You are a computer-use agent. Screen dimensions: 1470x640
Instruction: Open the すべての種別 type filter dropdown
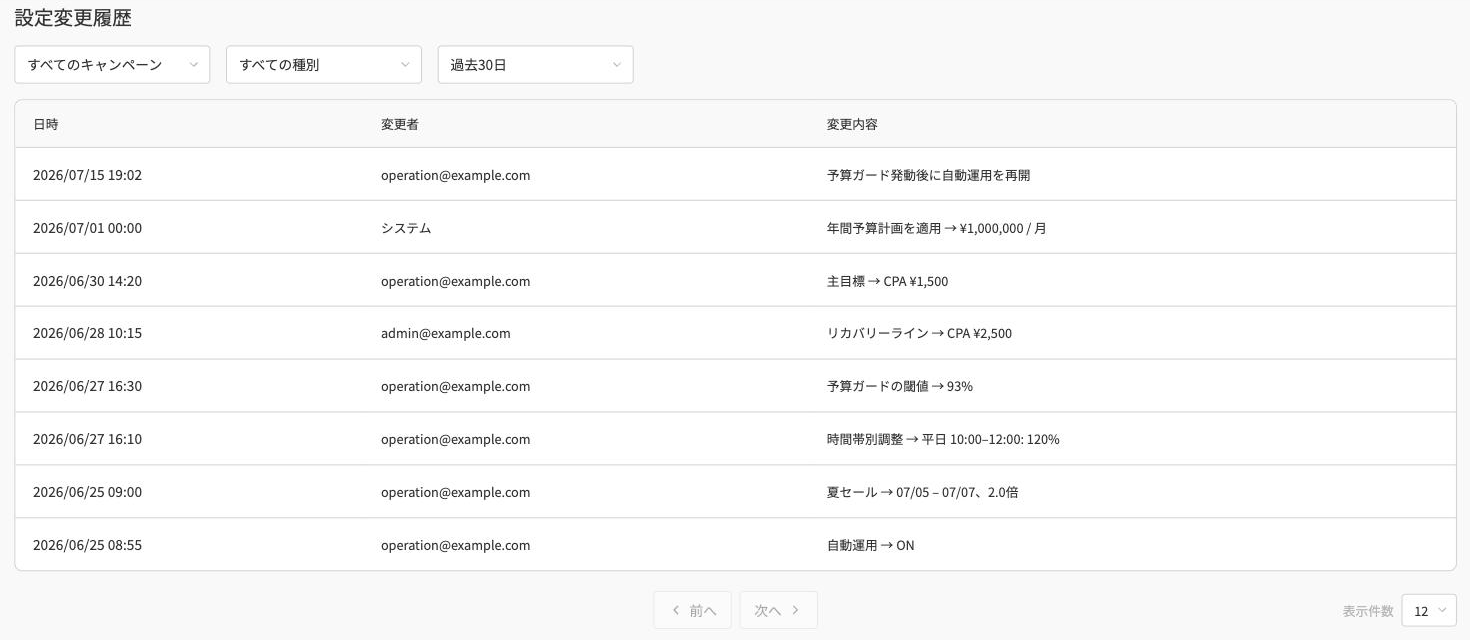click(324, 65)
